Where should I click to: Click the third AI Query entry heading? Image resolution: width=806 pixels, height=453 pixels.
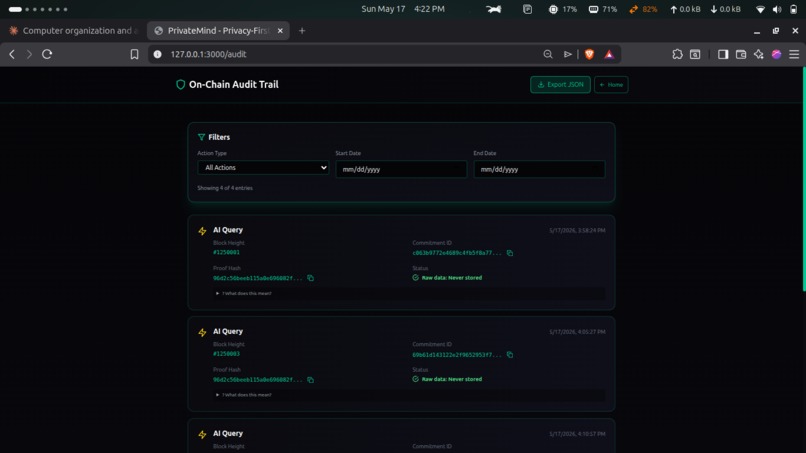click(228, 433)
